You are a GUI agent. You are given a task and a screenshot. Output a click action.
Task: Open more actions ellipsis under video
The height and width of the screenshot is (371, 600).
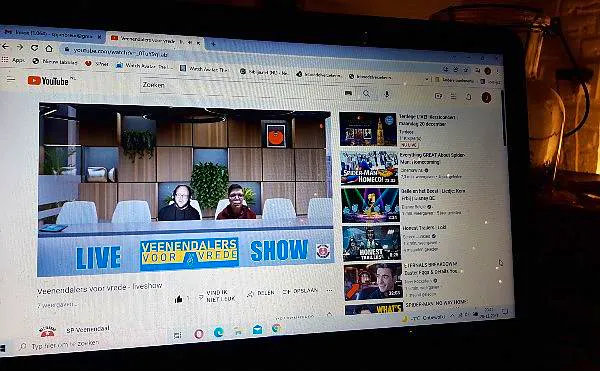coord(329,291)
